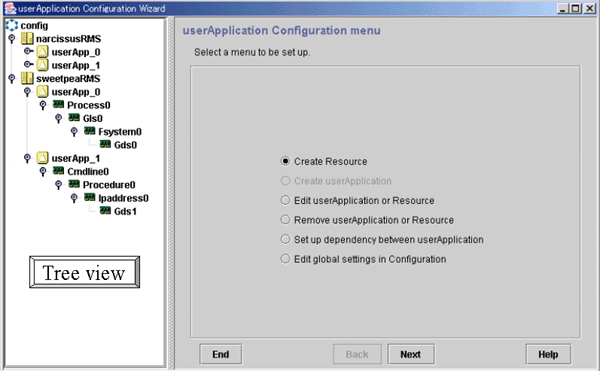The height and width of the screenshot is (371, 600).
Task: Select the Procedure0 tree item
Action: click(109, 185)
